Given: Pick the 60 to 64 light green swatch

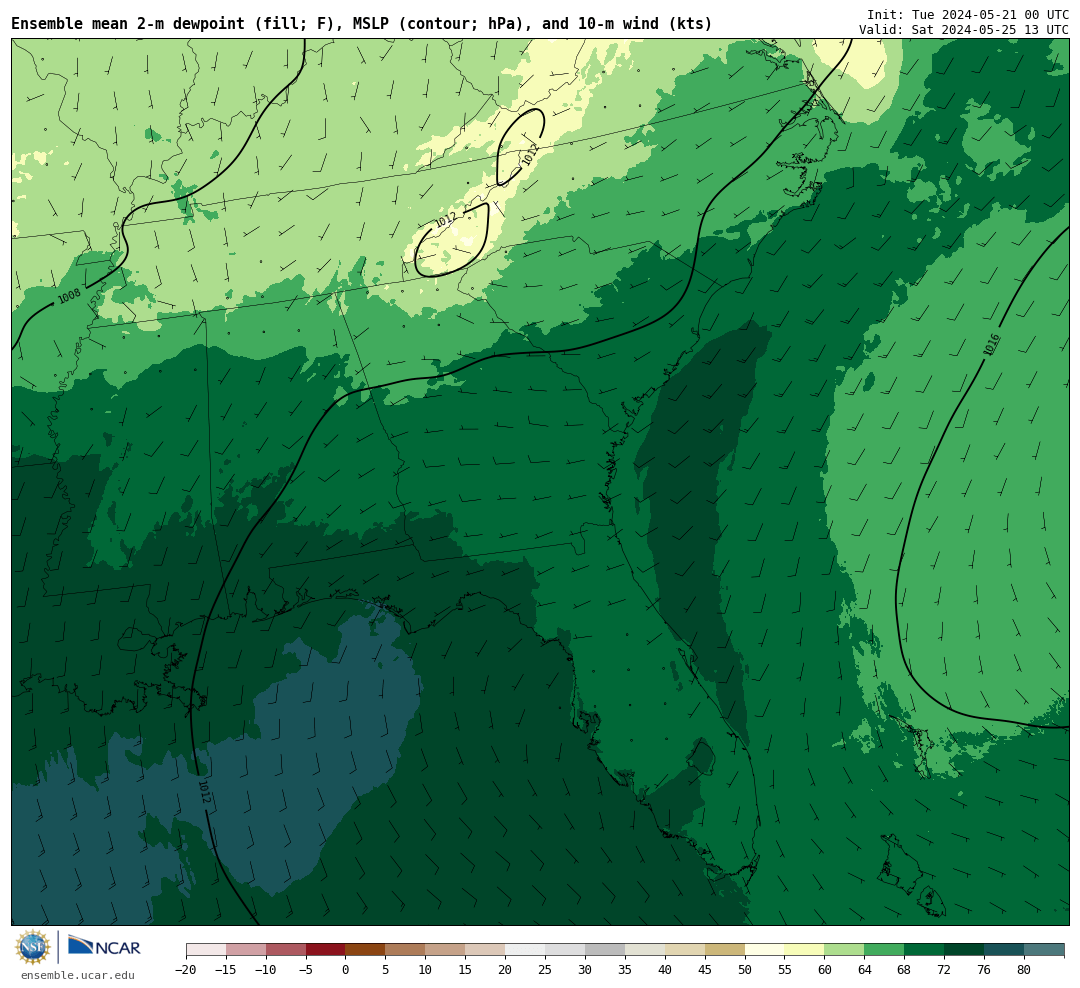Looking at the screenshot, I should (845, 950).
